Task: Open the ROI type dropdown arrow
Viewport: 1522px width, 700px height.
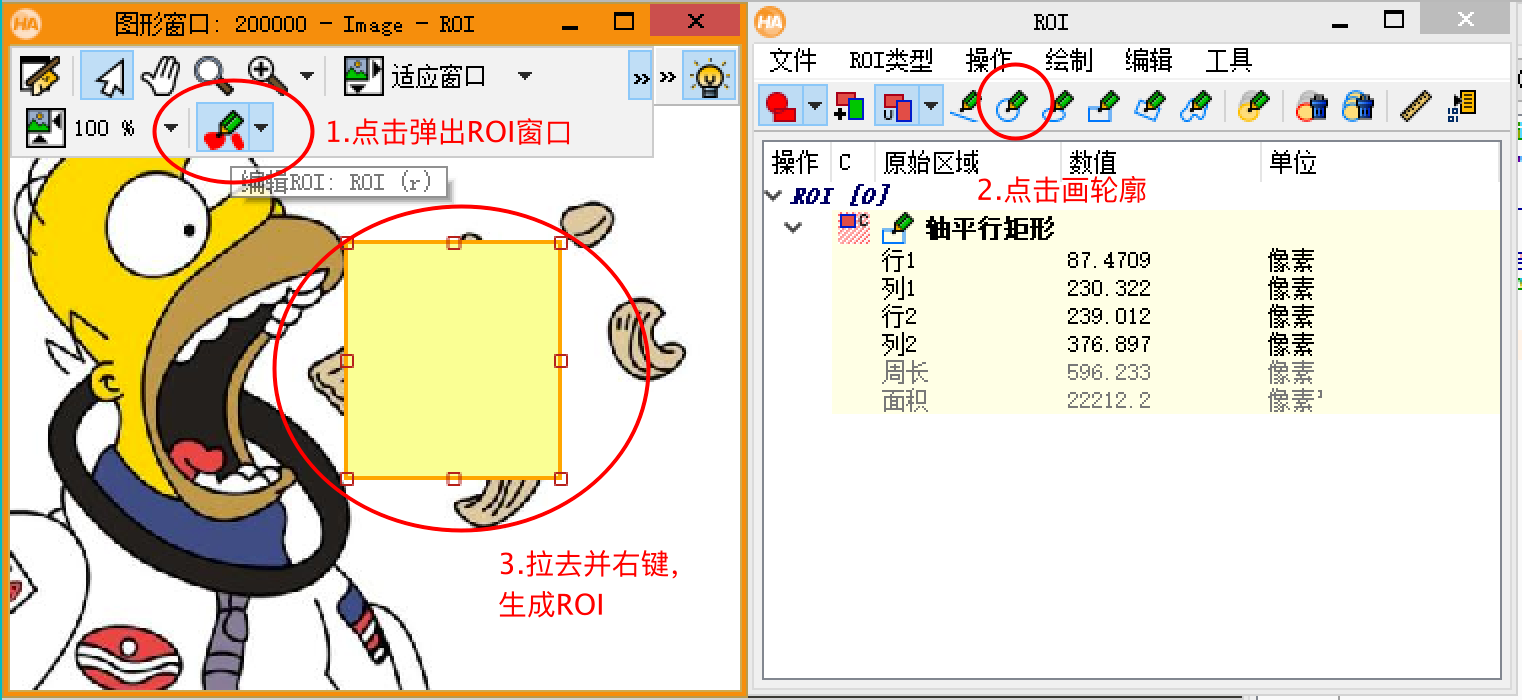Action: coord(815,105)
